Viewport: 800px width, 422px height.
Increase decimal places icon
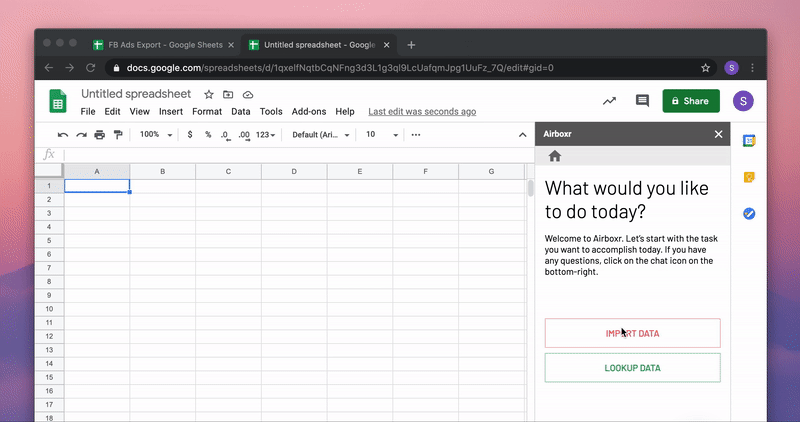point(244,135)
